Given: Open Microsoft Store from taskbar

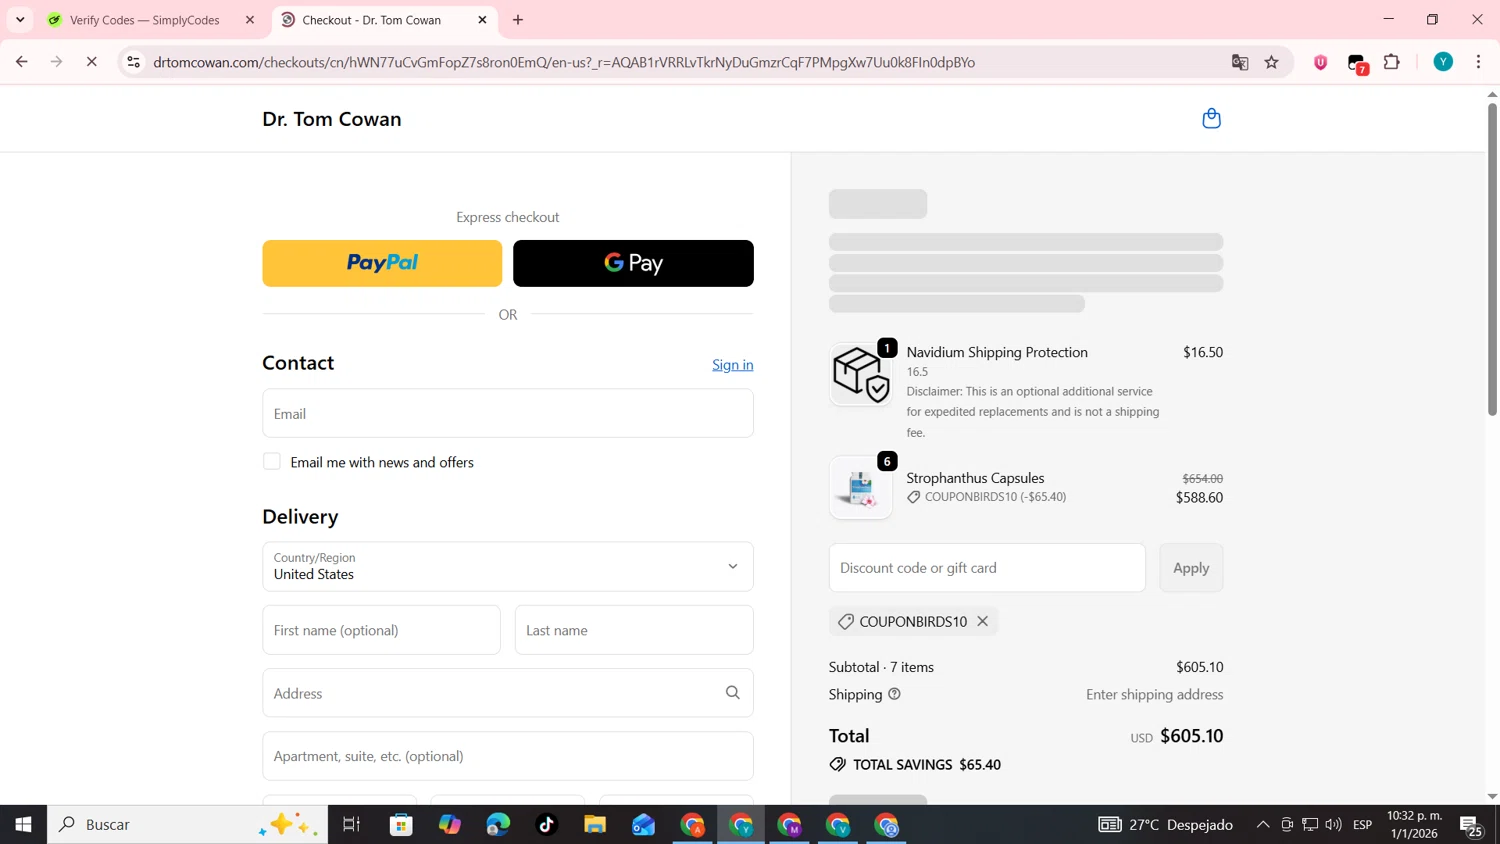Looking at the screenshot, I should pyautogui.click(x=401, y=824).
